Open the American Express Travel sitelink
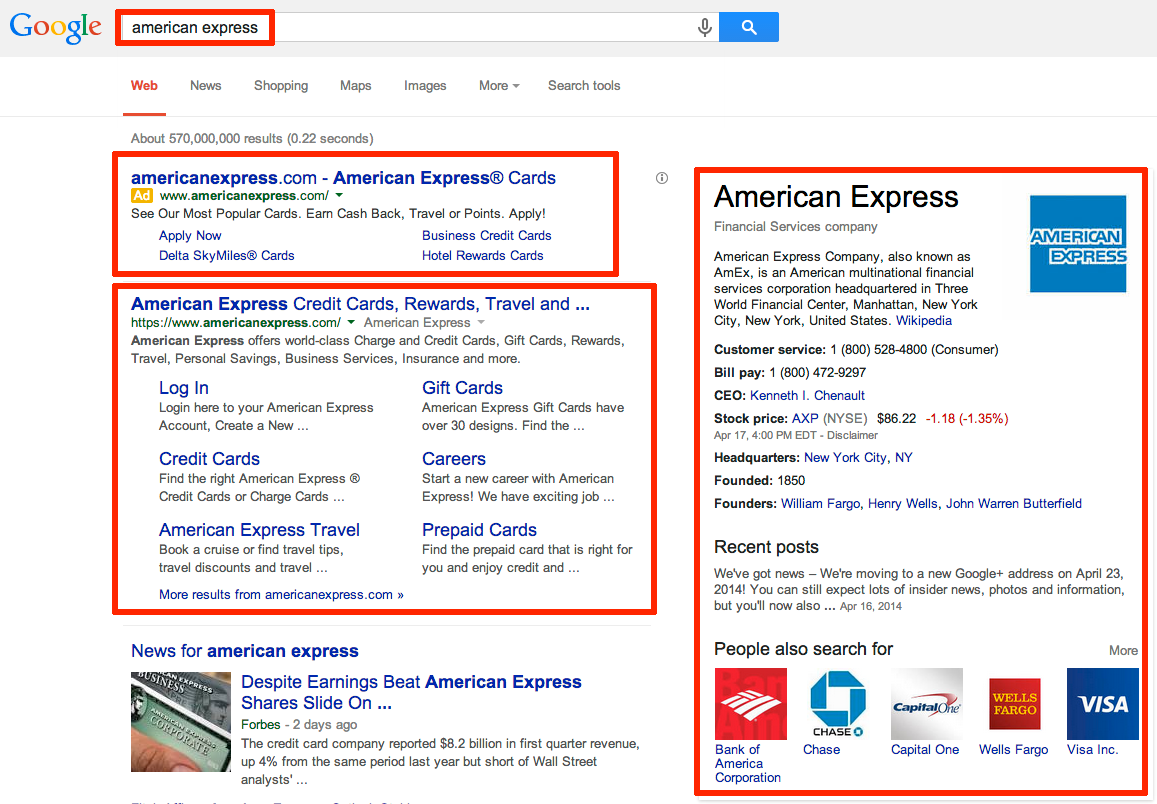The image size is (1157, 804). click(259, 530)
